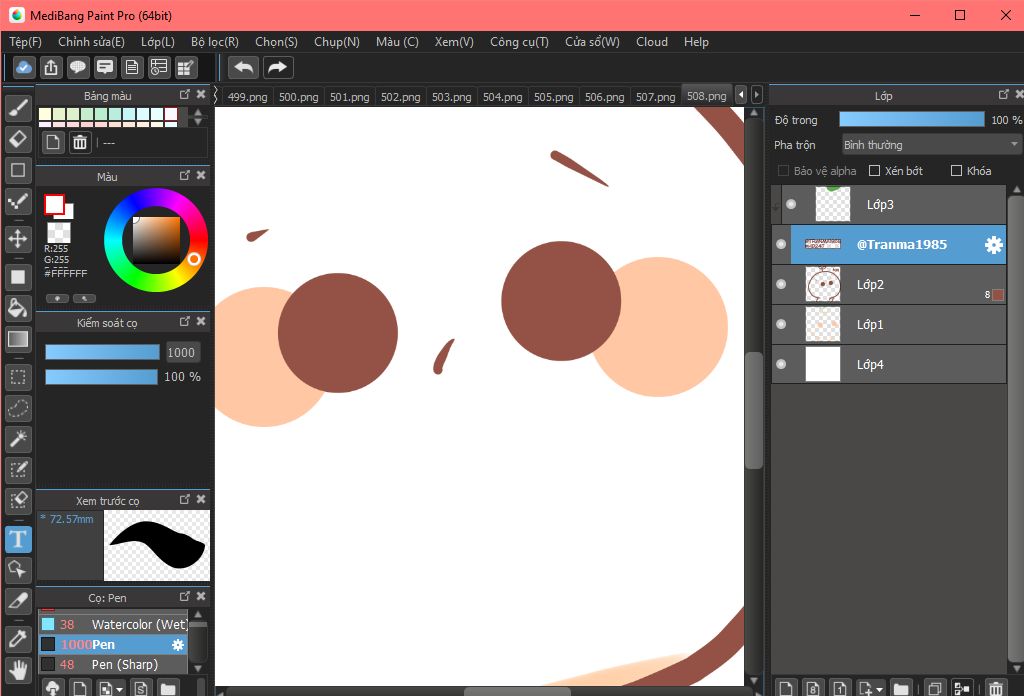Select the Brush tool in left toolbar
Image resolution: width=1024 pixels, height=696 pixels.
tap(18, 108)
